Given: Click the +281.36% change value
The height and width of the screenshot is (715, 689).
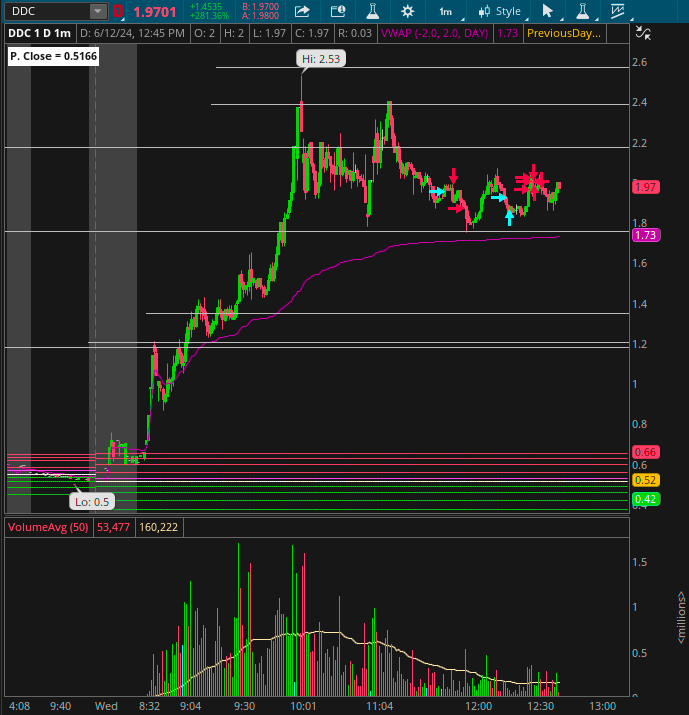Looking at the screenshot, I should [x=209, y=16].
